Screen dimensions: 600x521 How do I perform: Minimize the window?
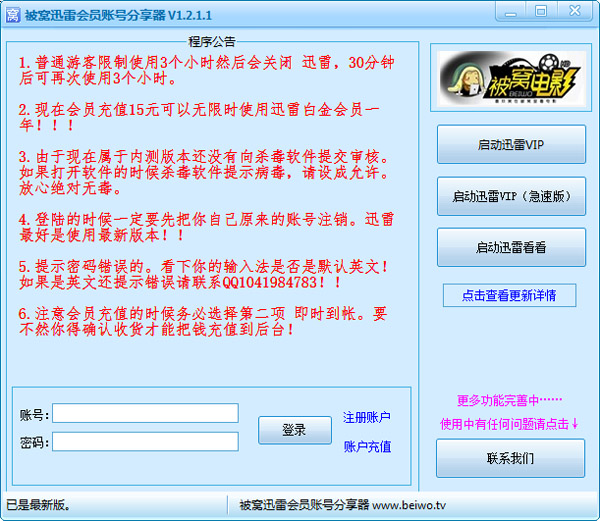(x=510, y=12)
